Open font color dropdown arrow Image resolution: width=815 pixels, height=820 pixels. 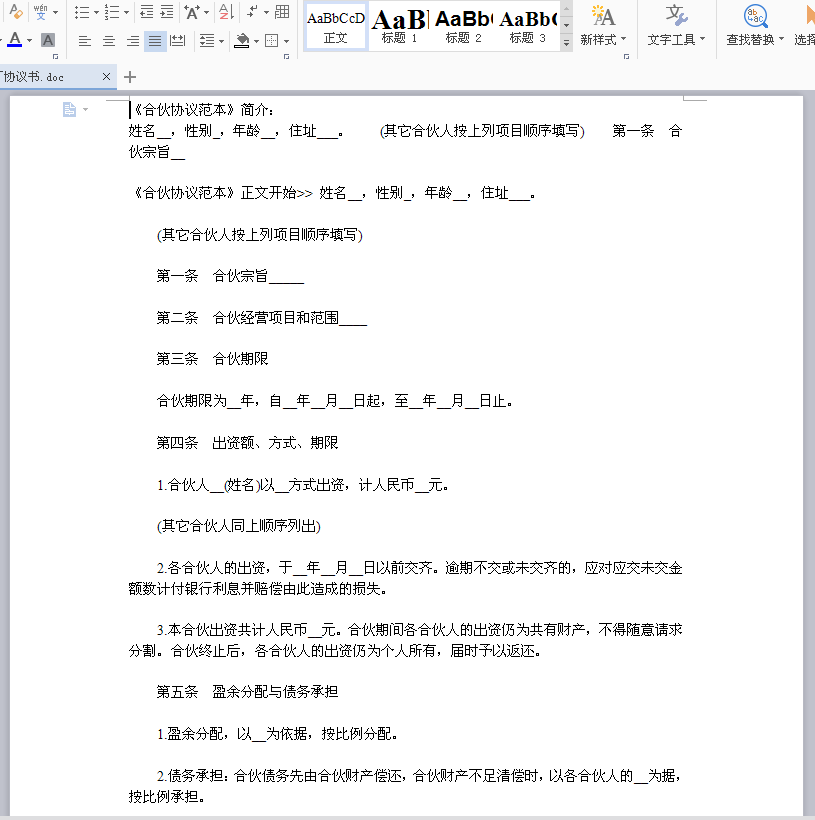tap(29, 41)
